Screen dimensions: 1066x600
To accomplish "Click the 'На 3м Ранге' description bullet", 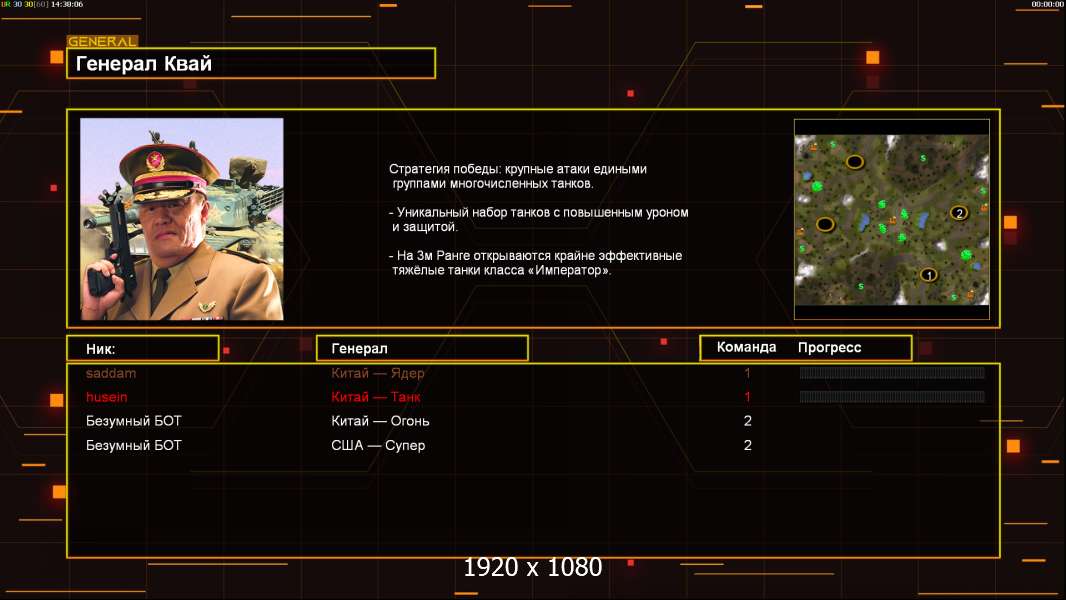I will [536, 262].
